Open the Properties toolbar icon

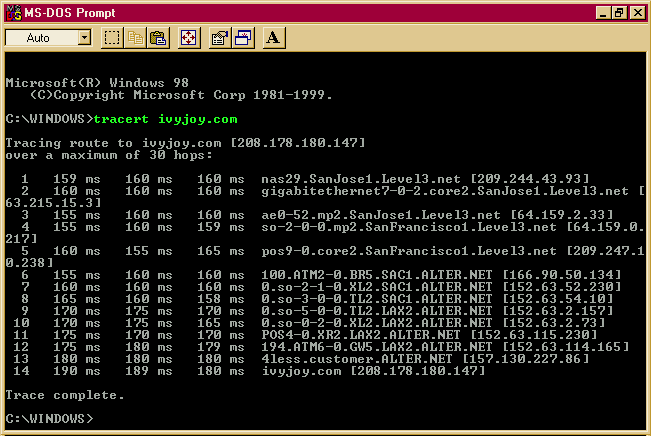(220, 38)
